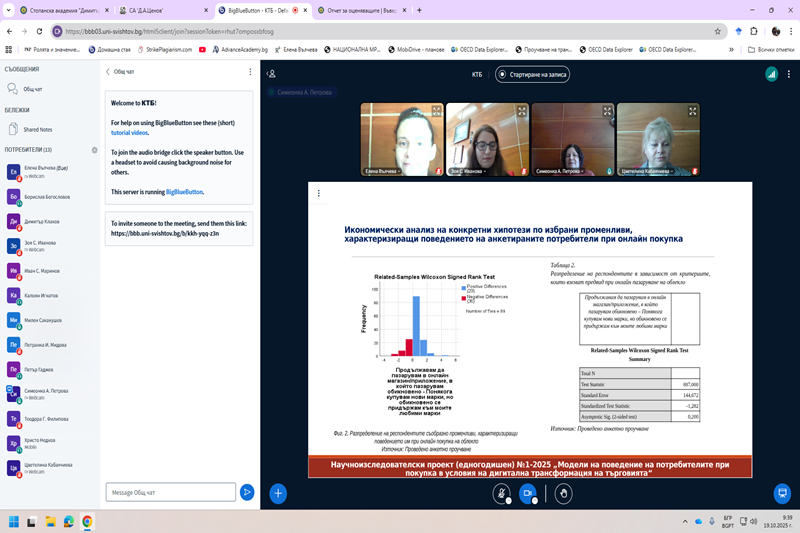Select Общ чат in messages list
800x533 pixels.
32,89
